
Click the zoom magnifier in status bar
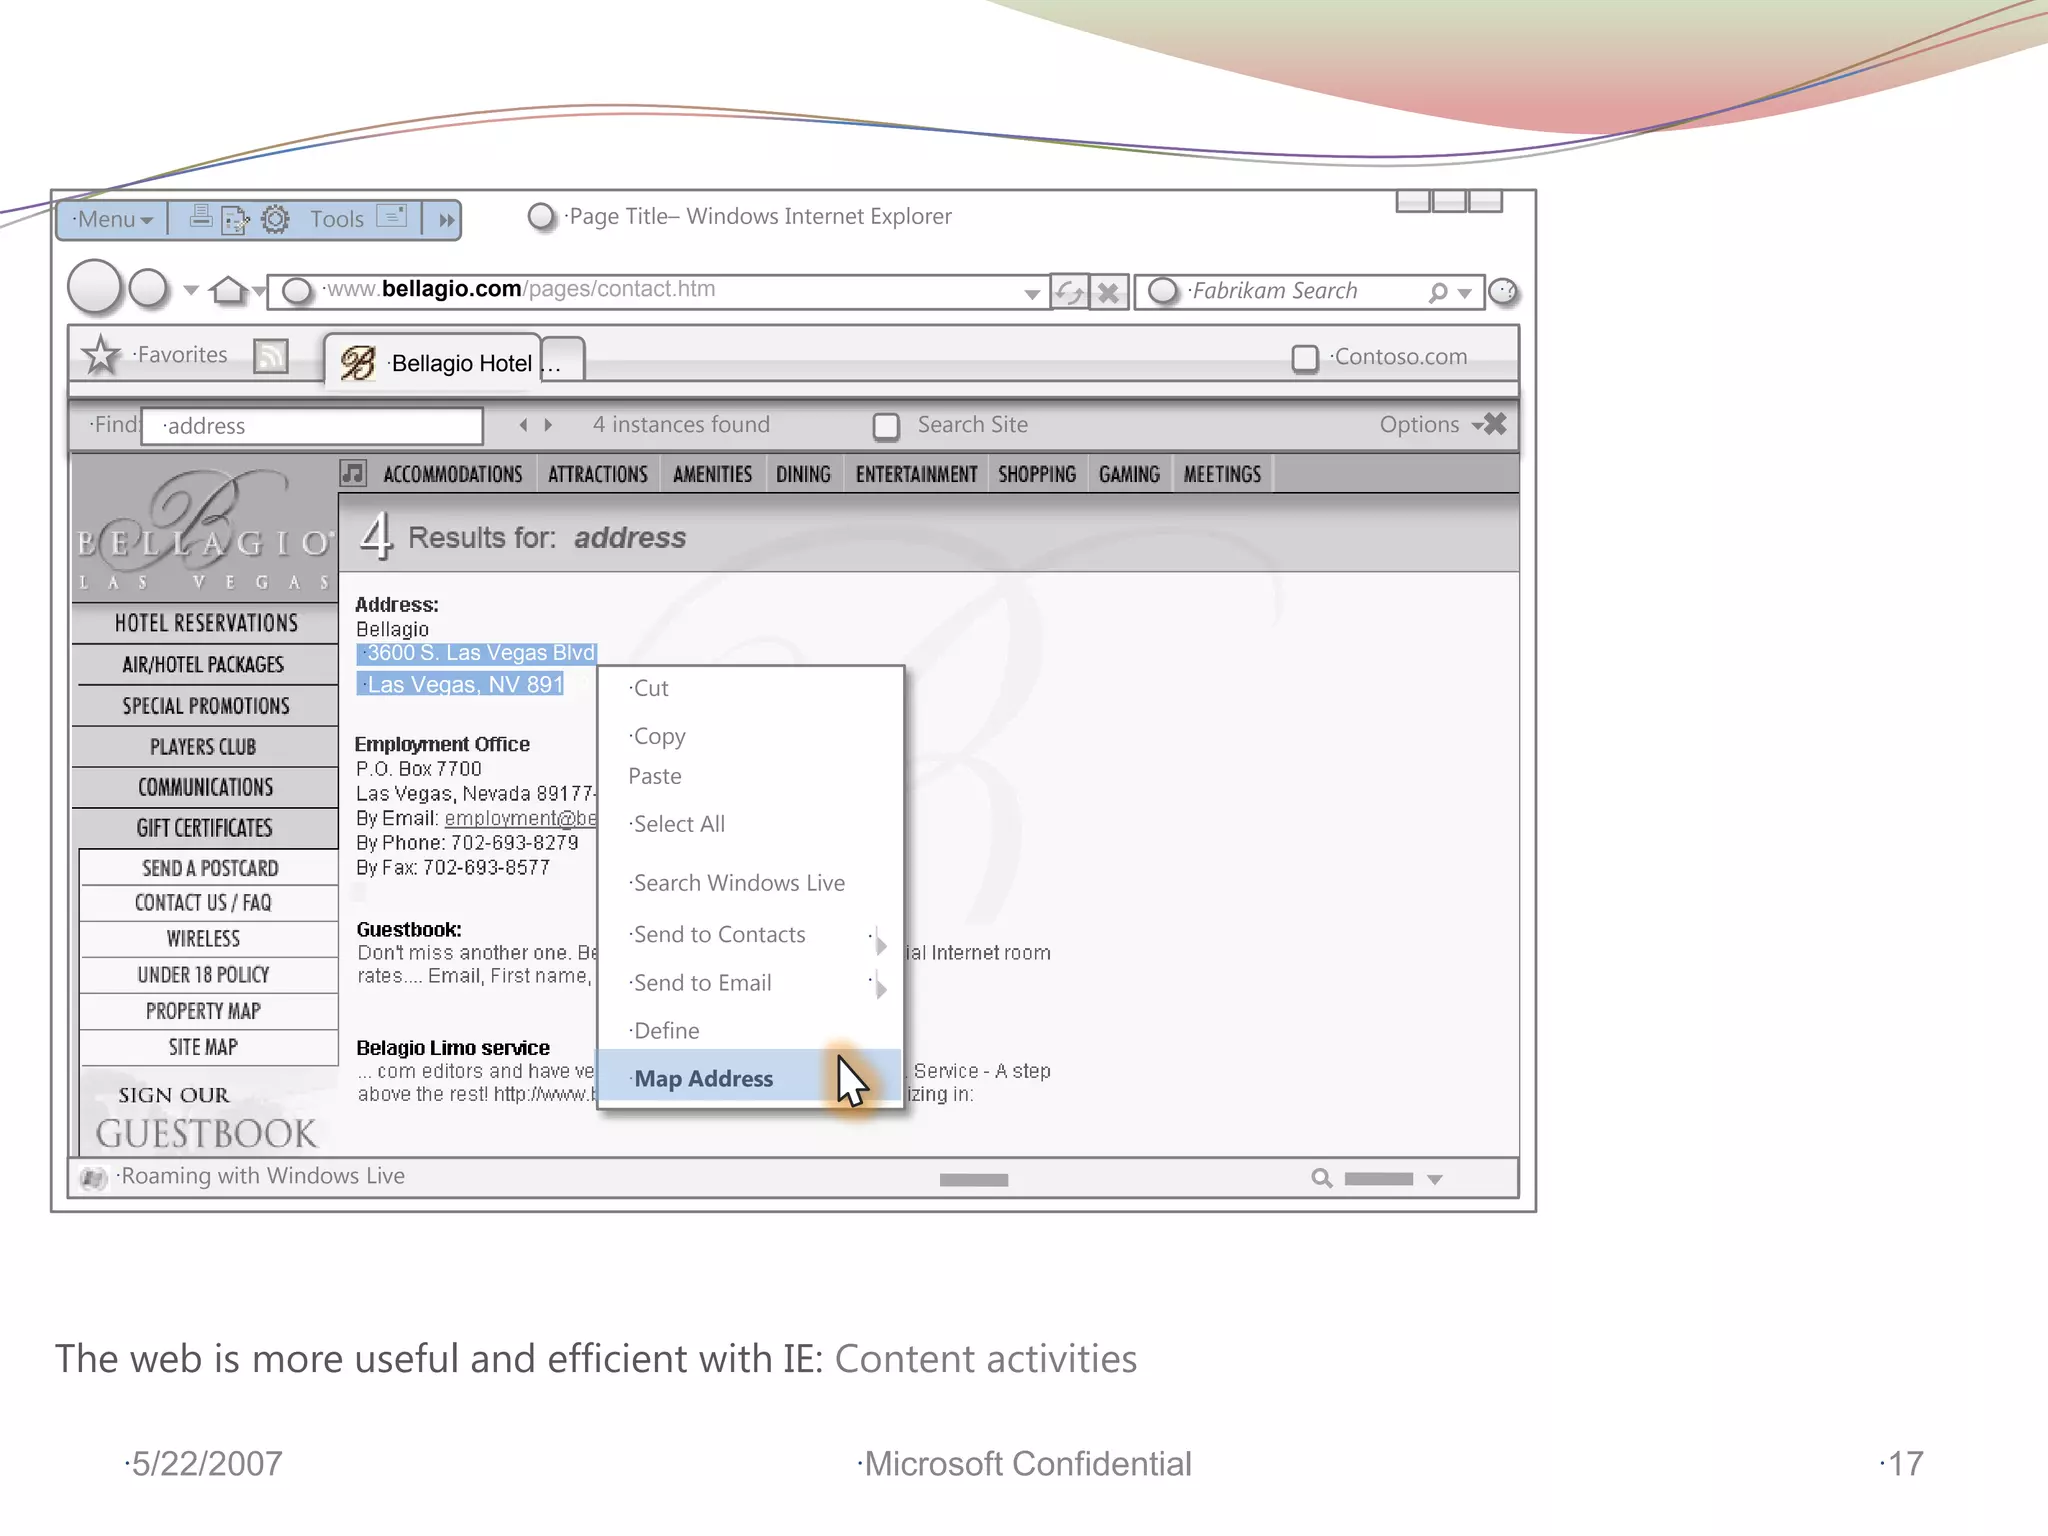click(x=1322, y=1179)
